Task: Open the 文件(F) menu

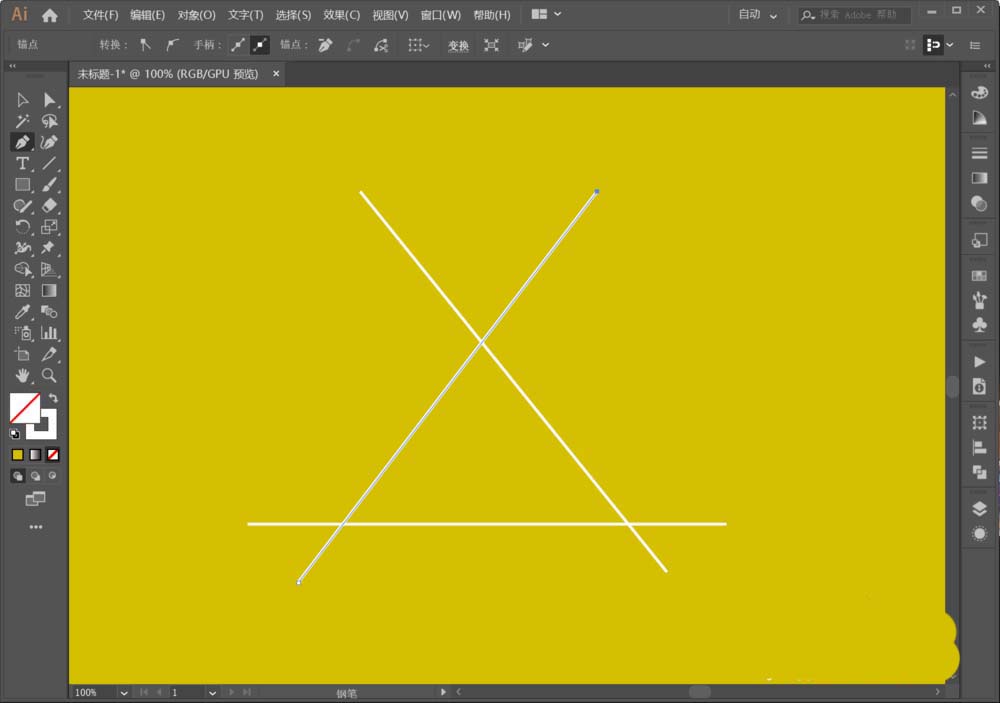Action: pos(100,15)
